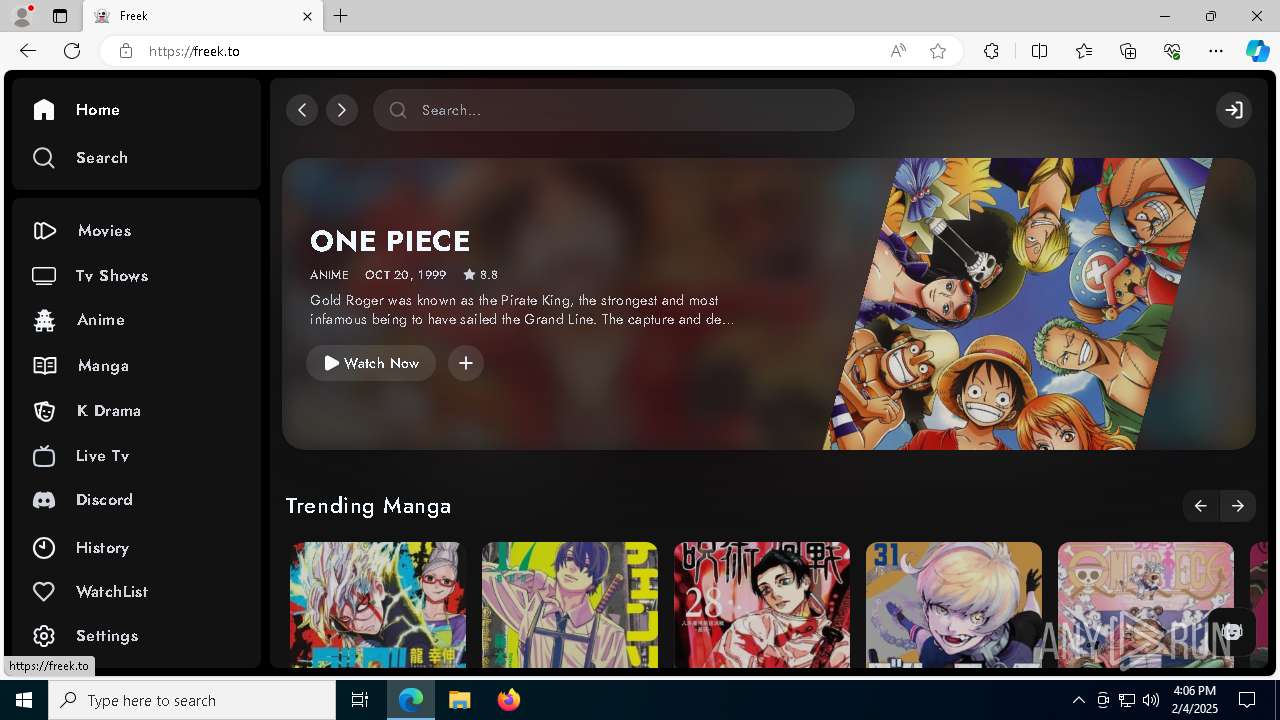Enable Split screen in Edge
Screen dimensions: 1280x720
coord(1039,51)
